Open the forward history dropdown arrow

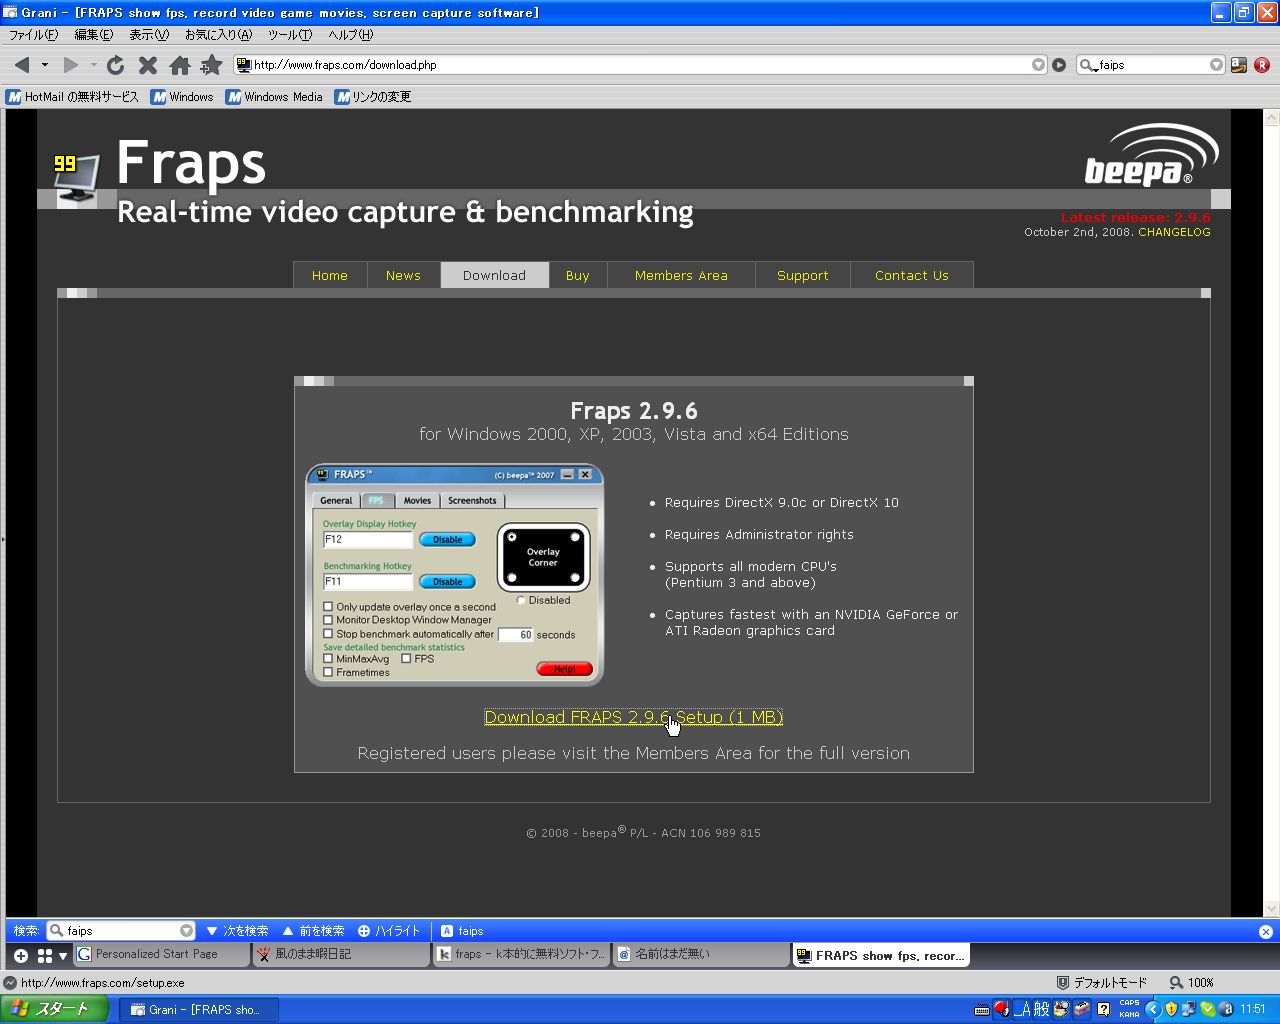pos(94,65)
